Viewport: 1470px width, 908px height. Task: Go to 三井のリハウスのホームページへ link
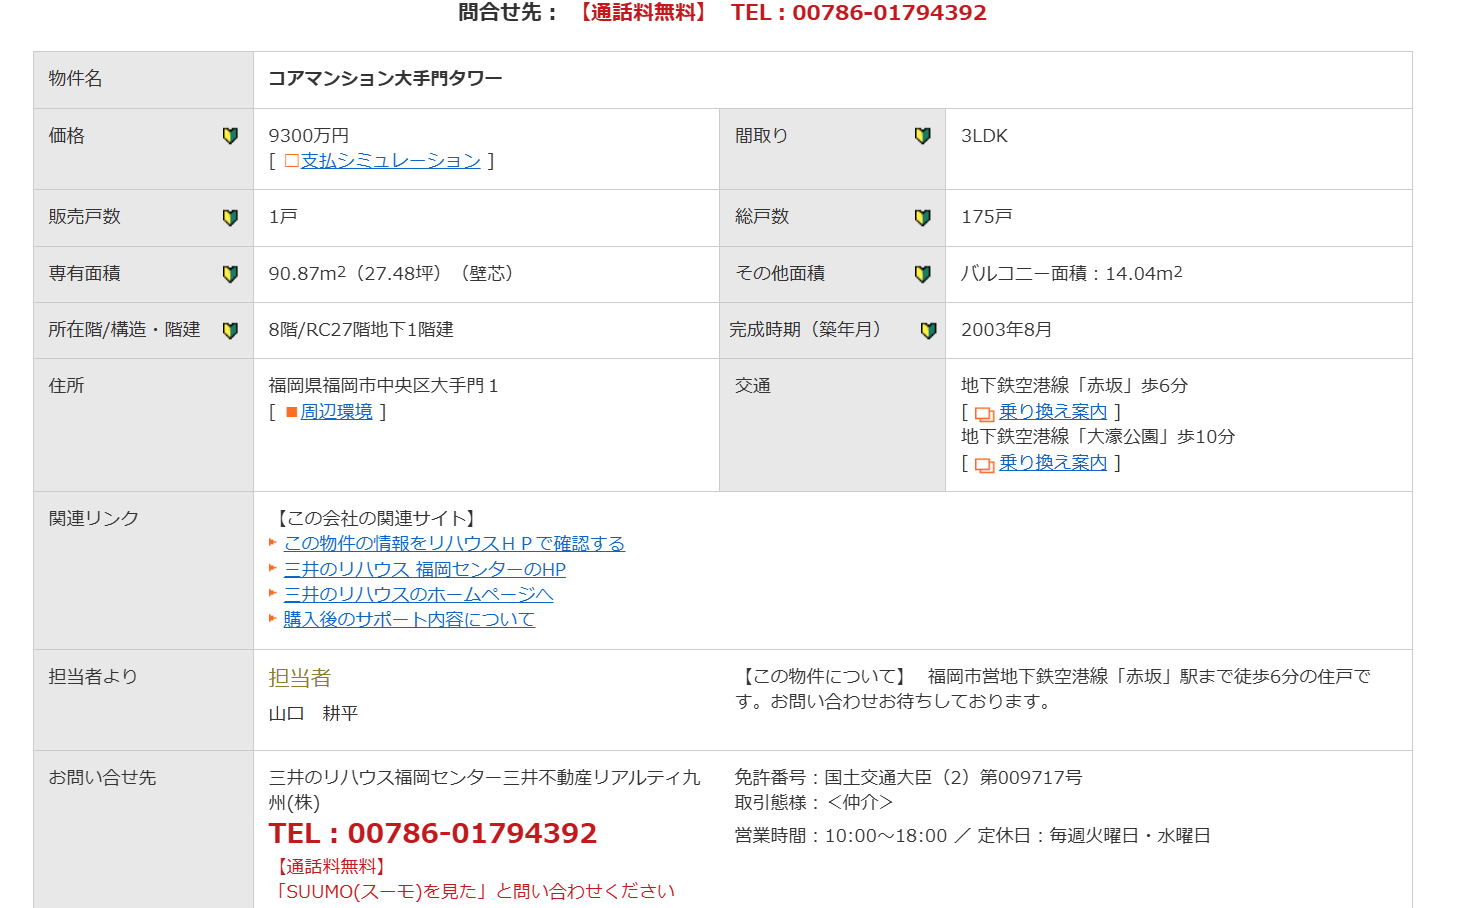[x=418, y=595]
